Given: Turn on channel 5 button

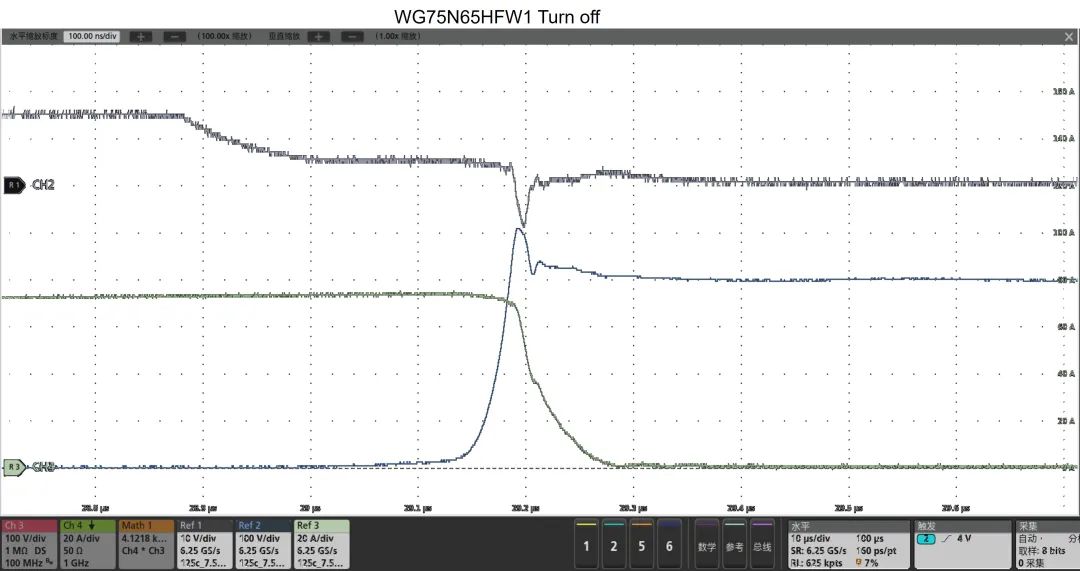Looking at the screenshot, I should (641, 544).
